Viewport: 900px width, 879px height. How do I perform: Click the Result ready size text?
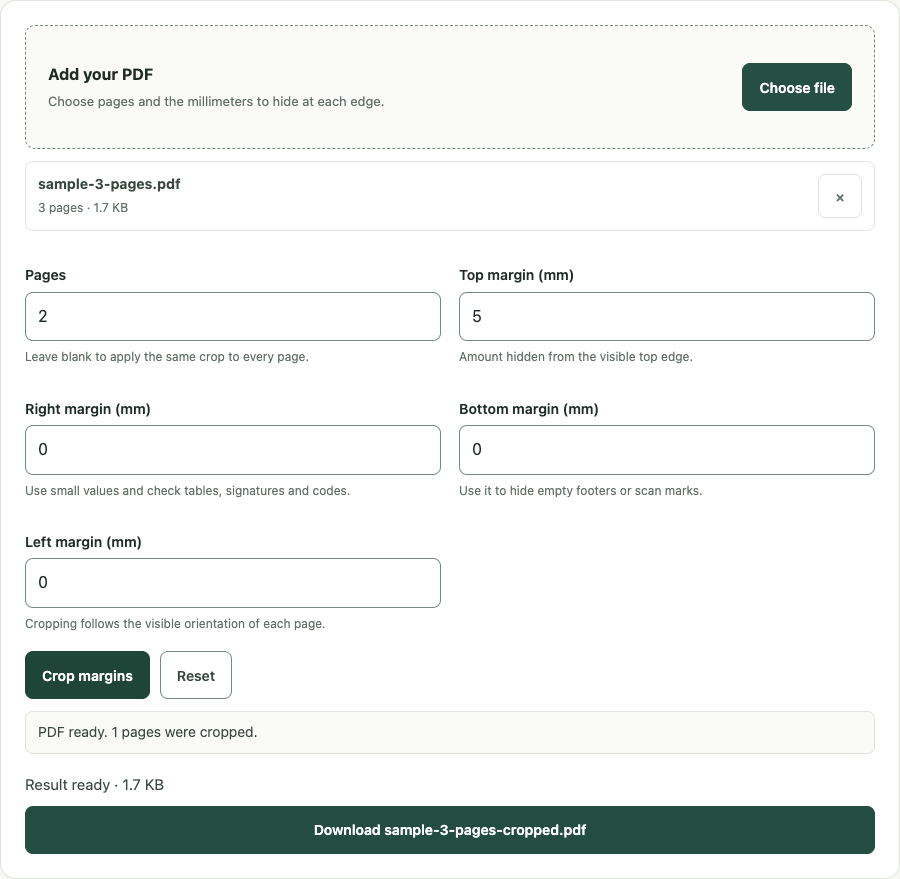point(95,785)
